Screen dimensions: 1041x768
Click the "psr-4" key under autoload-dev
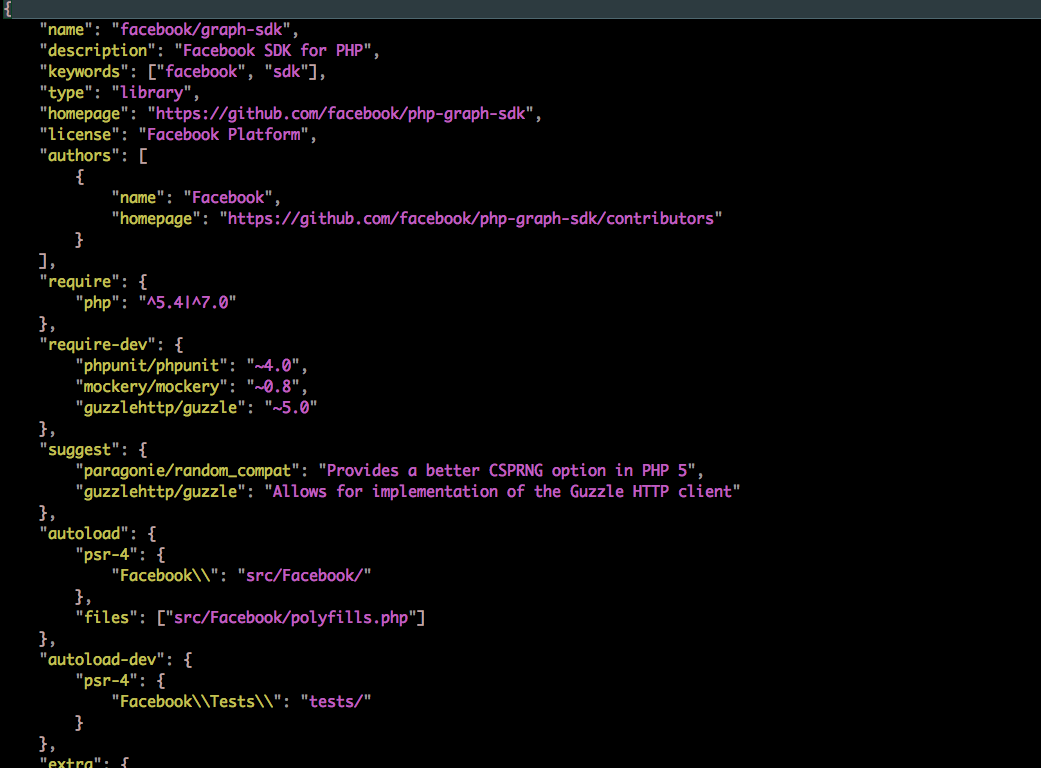106,681
